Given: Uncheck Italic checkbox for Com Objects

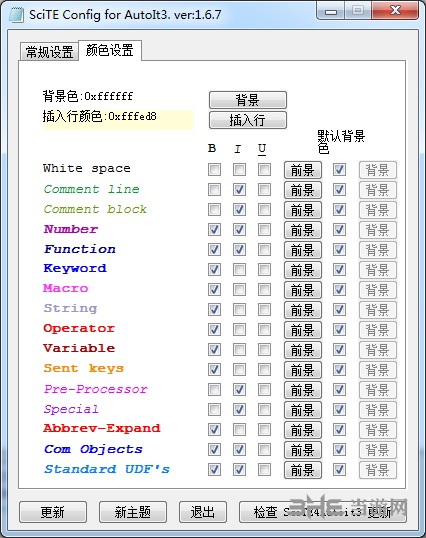Looking at the screenshot, I should [x=239, y=449].
